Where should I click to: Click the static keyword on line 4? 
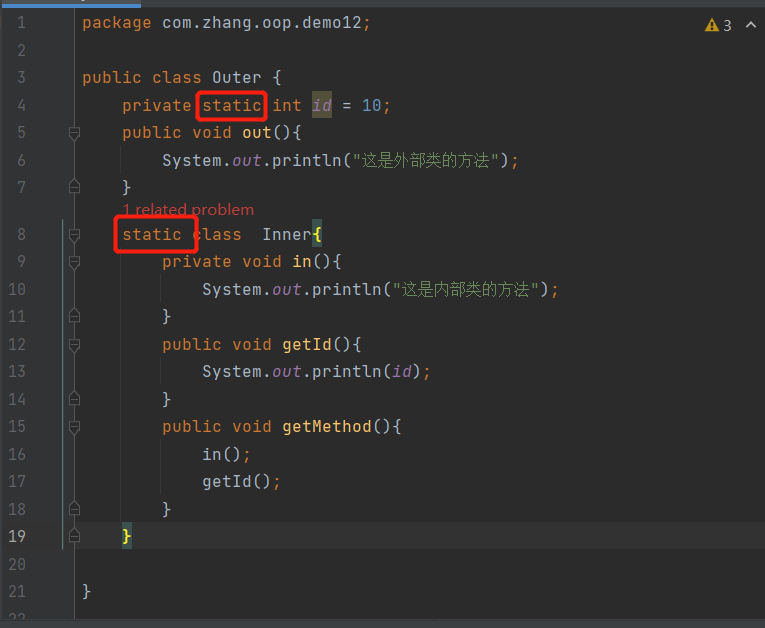pyautogui.click(x=232, y=105)
